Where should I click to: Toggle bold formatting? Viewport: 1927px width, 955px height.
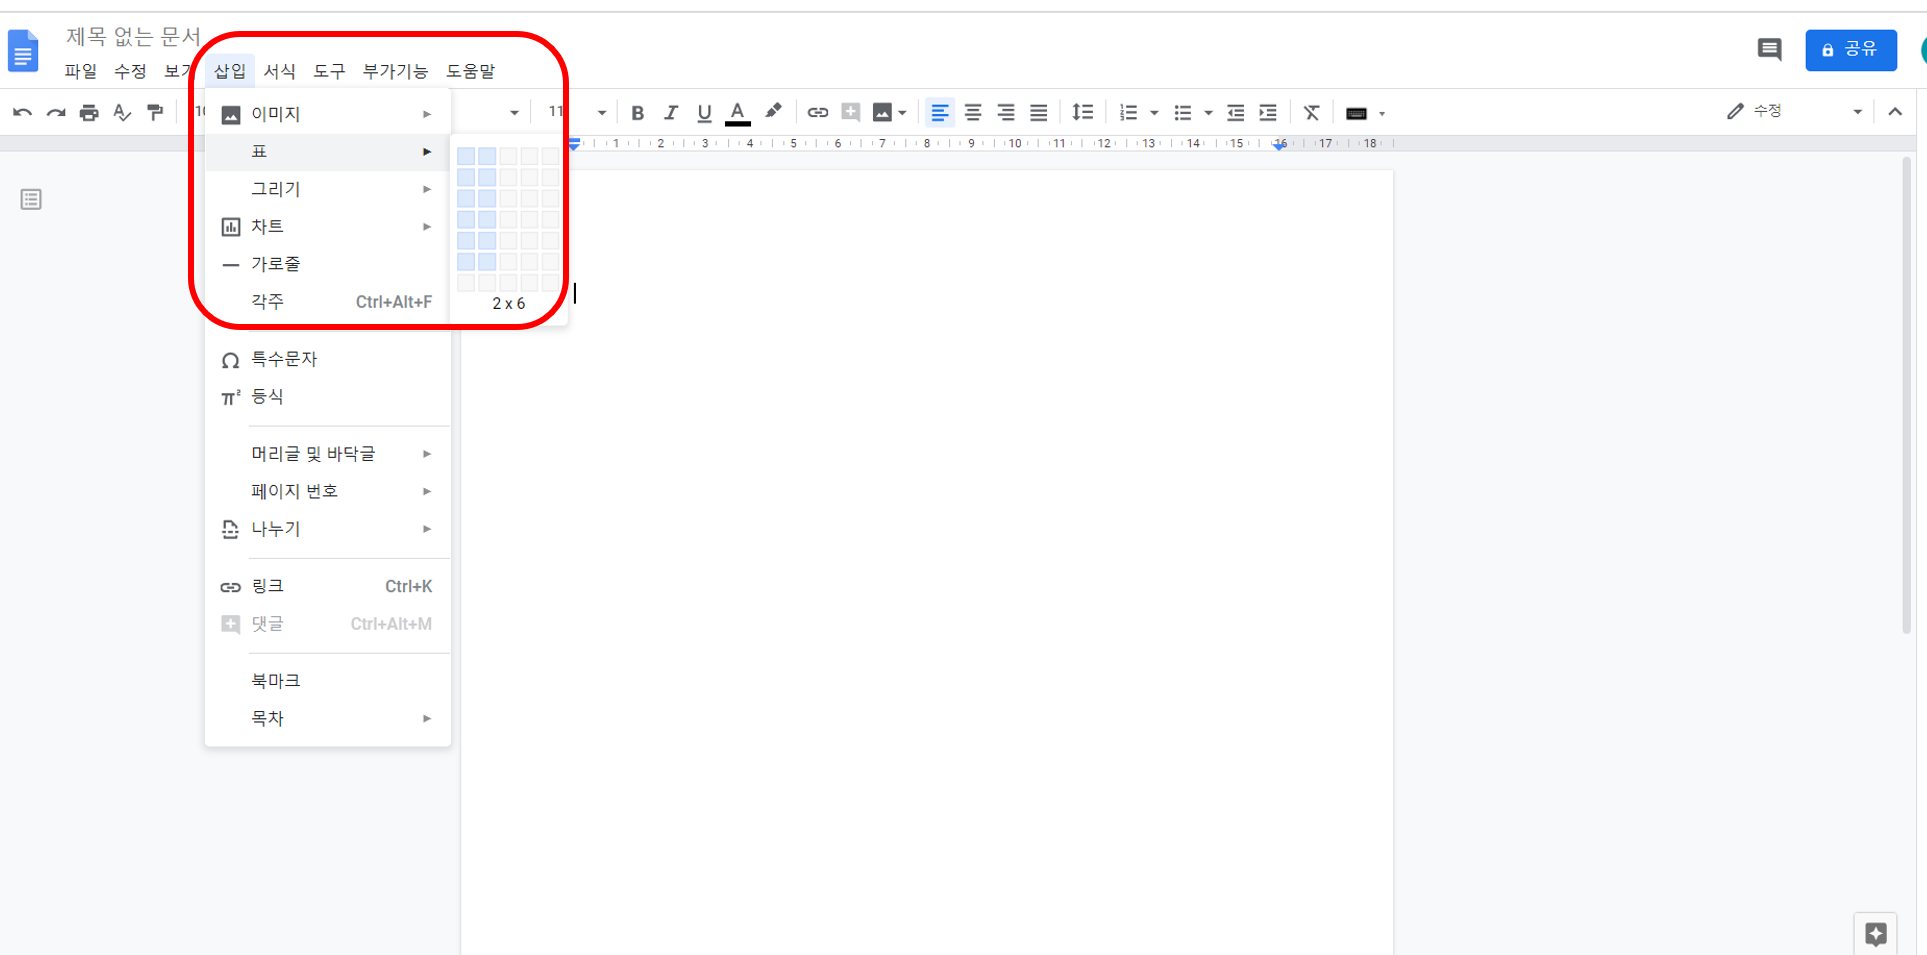637,113
